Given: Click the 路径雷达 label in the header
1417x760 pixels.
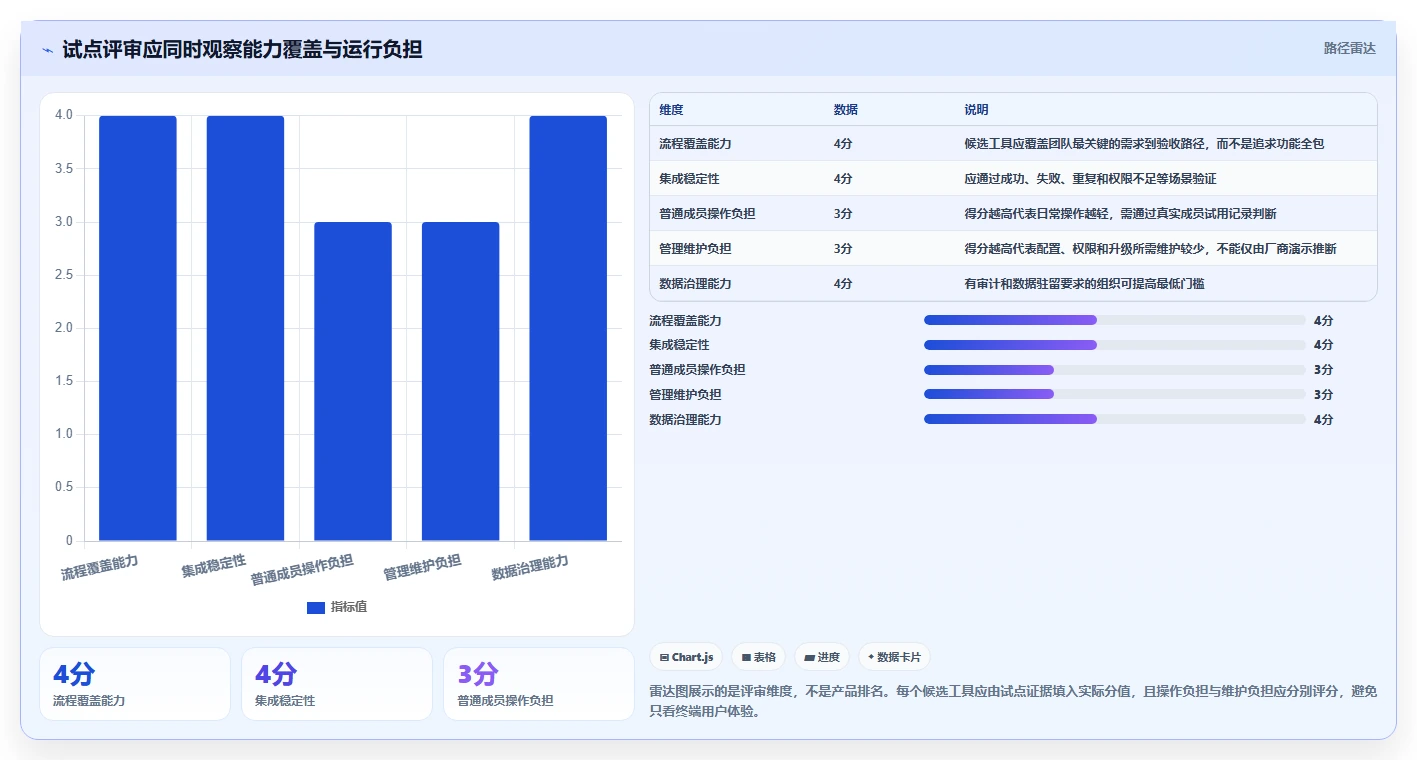Looking at the screenshot, I should coord(1350,48).
